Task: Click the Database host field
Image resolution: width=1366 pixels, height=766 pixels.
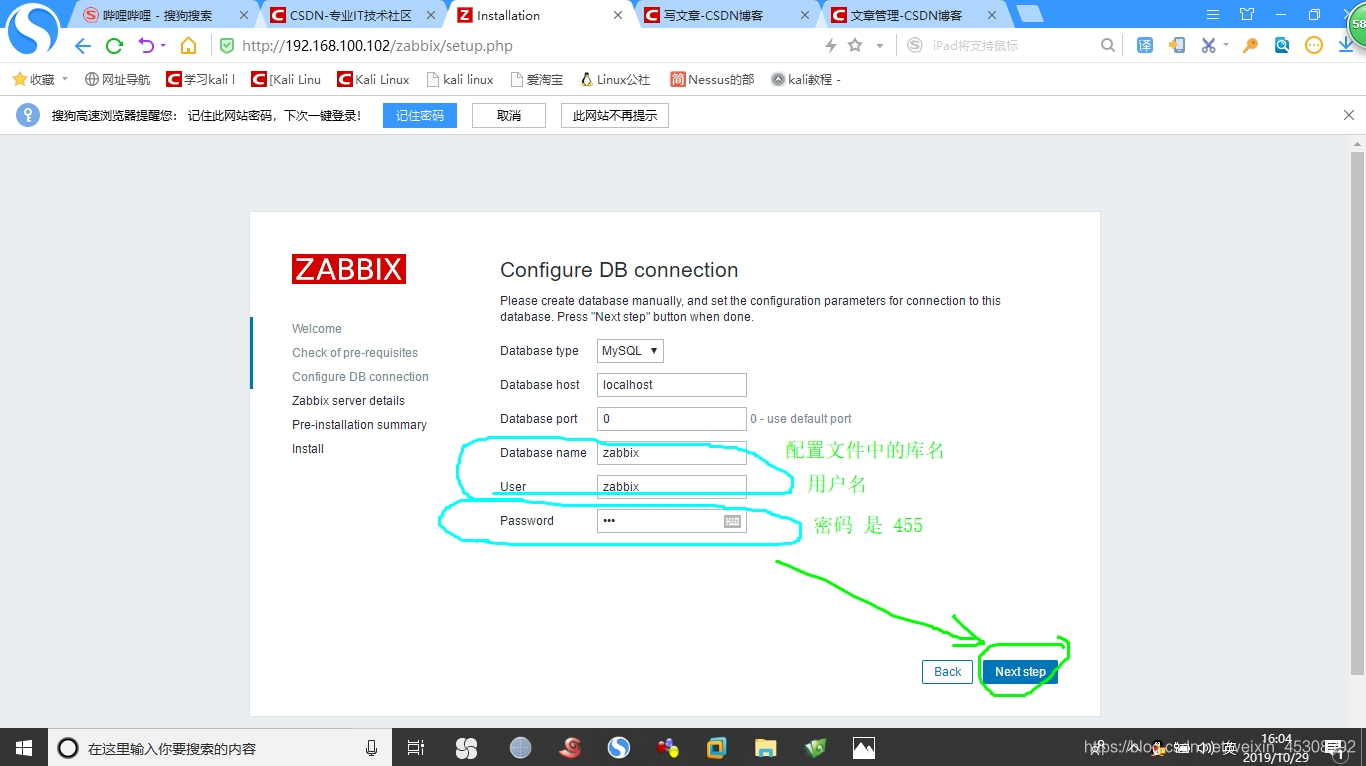Action: coord(672,385)
